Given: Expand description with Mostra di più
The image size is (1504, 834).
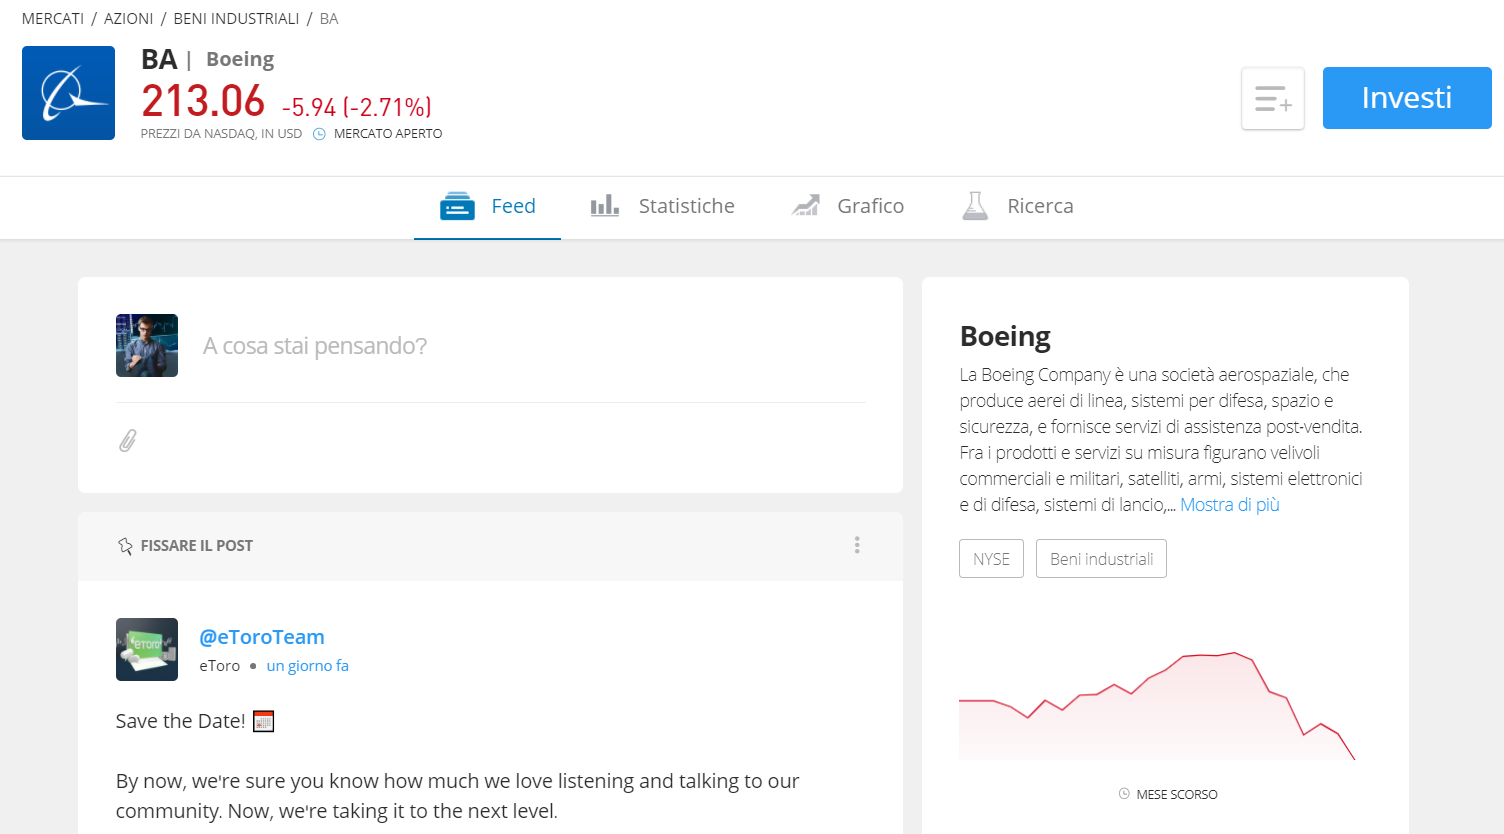Looking at the screenshot, I should click(1230, 505).
